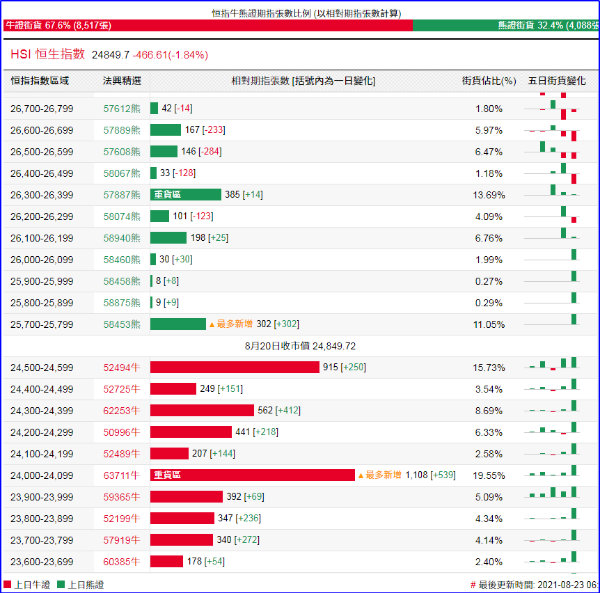The height and width of the screenshot is (593, 600).
Task: Open the 60385 bull certificate link
Action: pos(122,562)
